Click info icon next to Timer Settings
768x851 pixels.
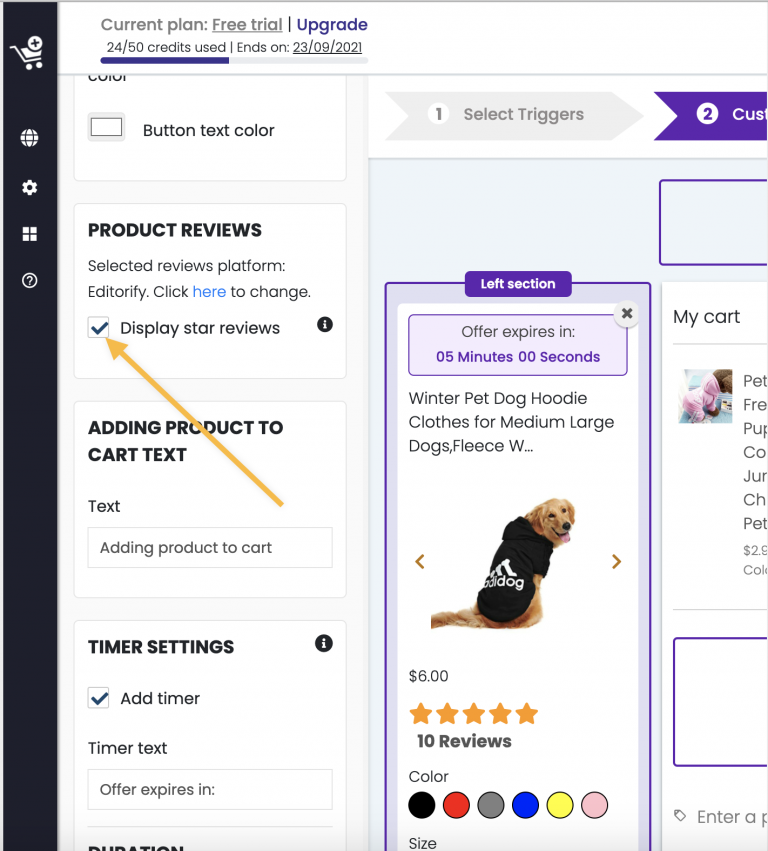coord(323,644)
